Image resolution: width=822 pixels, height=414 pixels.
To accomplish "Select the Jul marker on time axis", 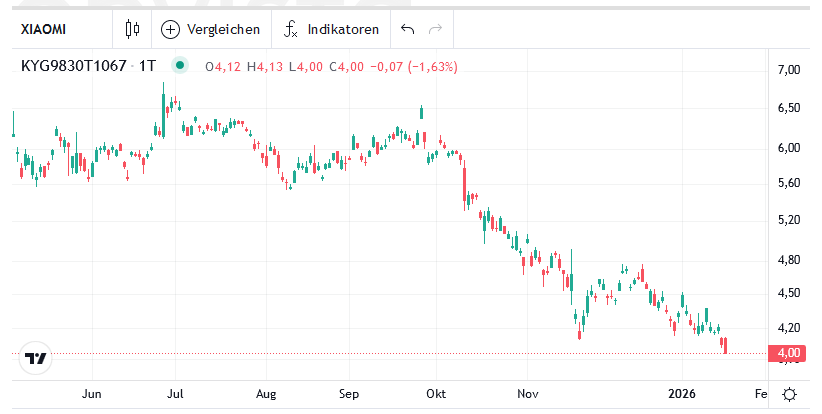I will (x=176, y=394).
